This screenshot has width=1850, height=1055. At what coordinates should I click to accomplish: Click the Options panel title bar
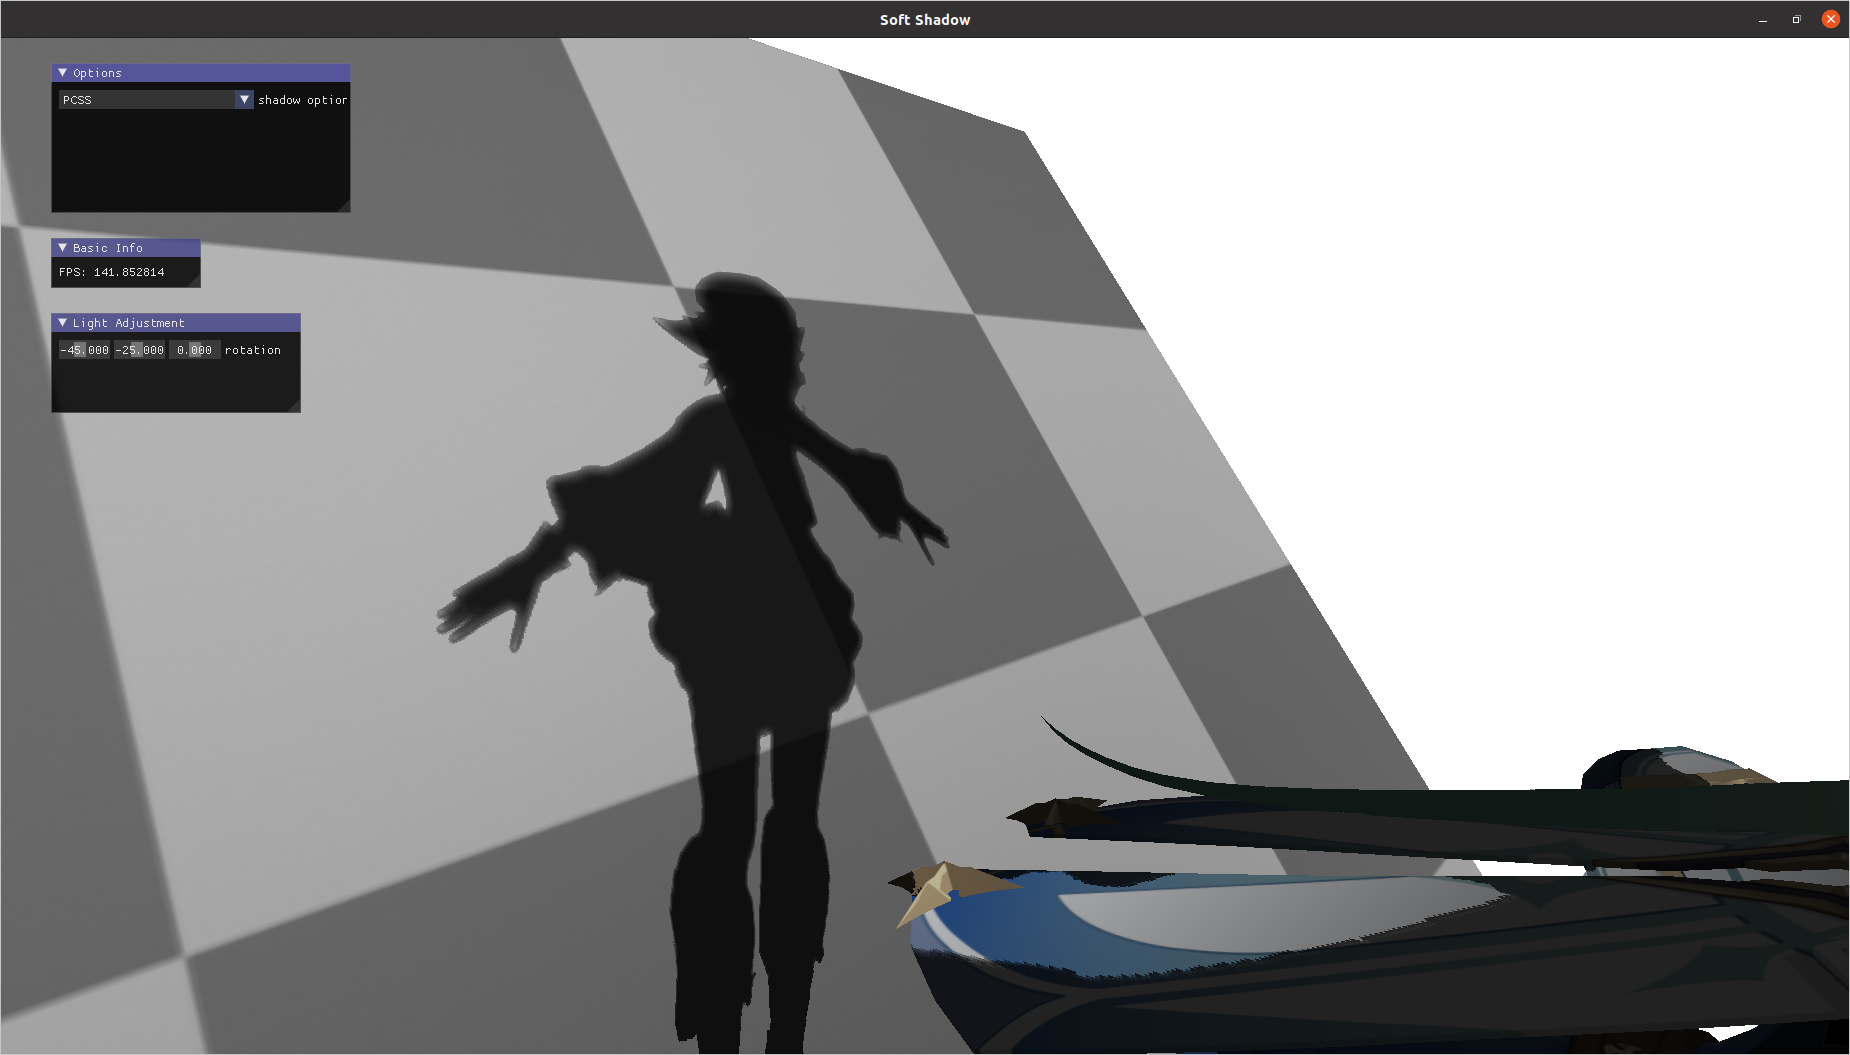click(201, 73)
